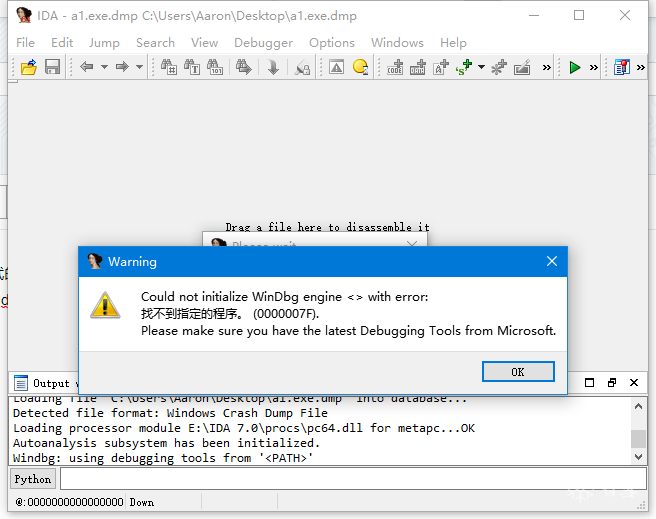Click the gray down arrow toolbar icon
This screenshot has height=519, width=656.
[x=273, y=67]
